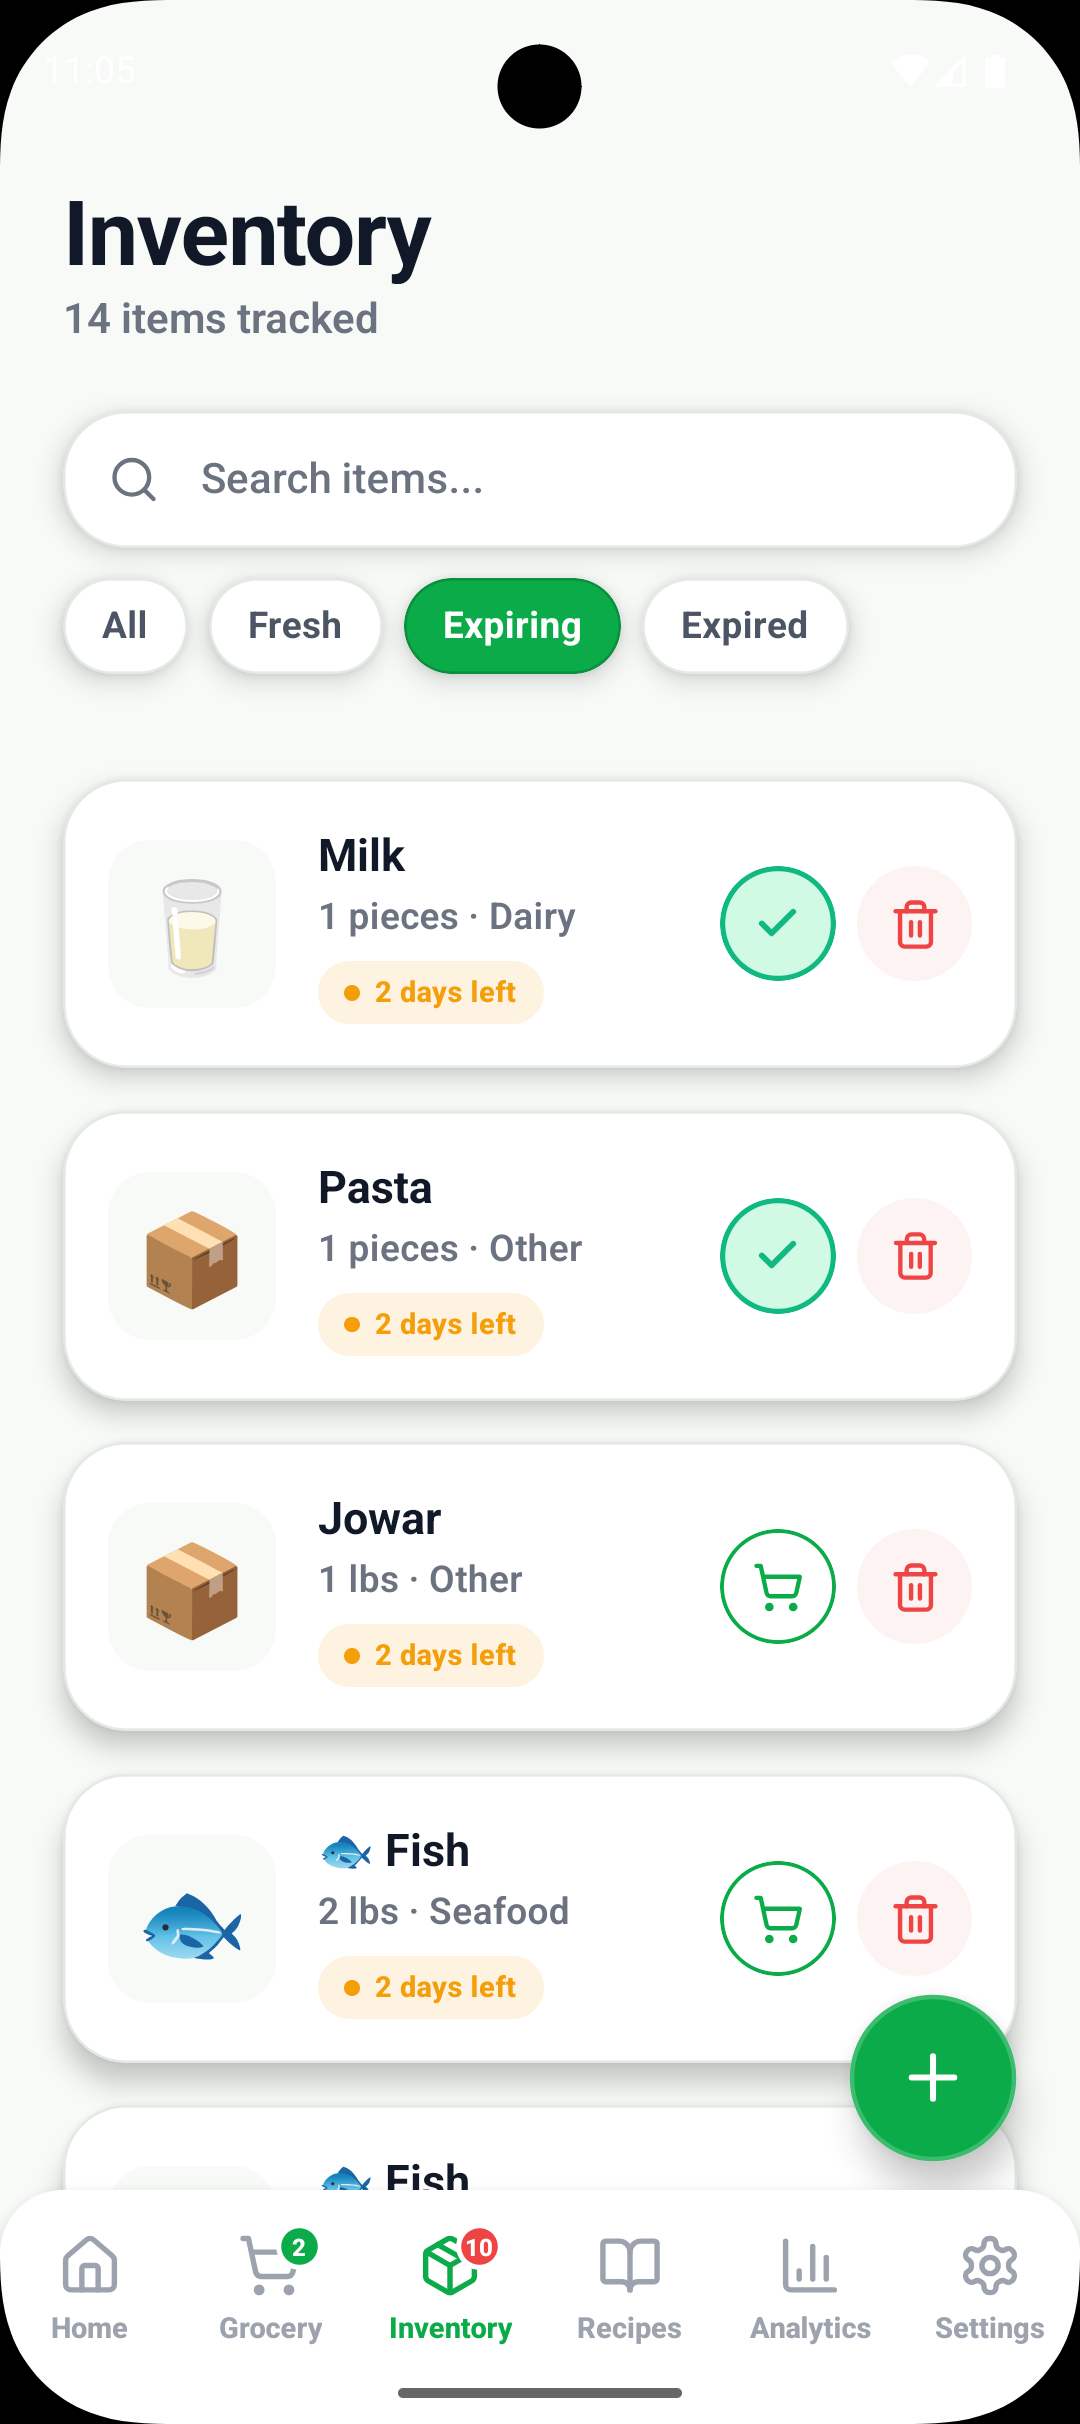Switch to the Analytics tab

click(x=810, y=2284)
